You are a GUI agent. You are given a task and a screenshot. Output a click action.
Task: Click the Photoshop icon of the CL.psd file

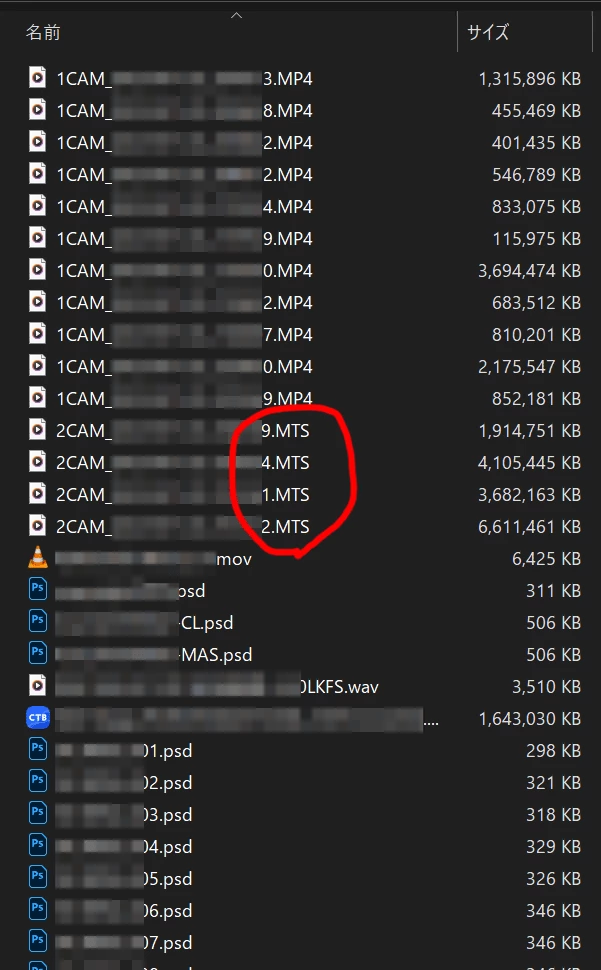click(38, 621)
